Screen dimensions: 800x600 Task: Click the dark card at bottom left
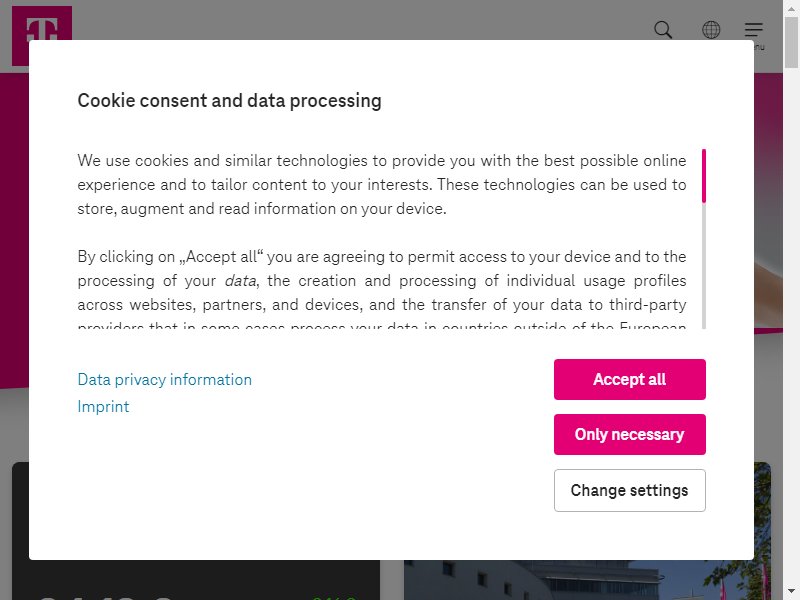click(196, 580)
